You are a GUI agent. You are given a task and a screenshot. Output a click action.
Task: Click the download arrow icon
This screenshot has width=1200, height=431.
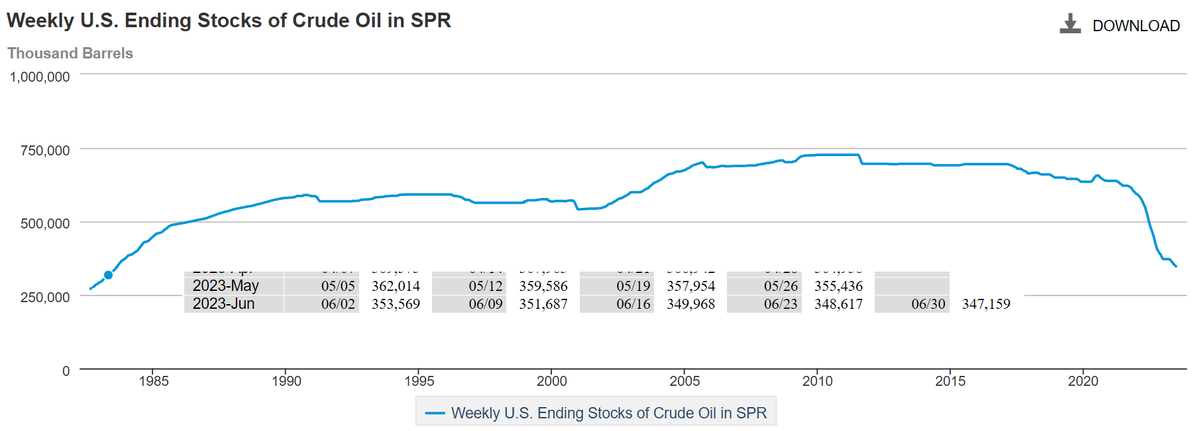point(1071,25)
